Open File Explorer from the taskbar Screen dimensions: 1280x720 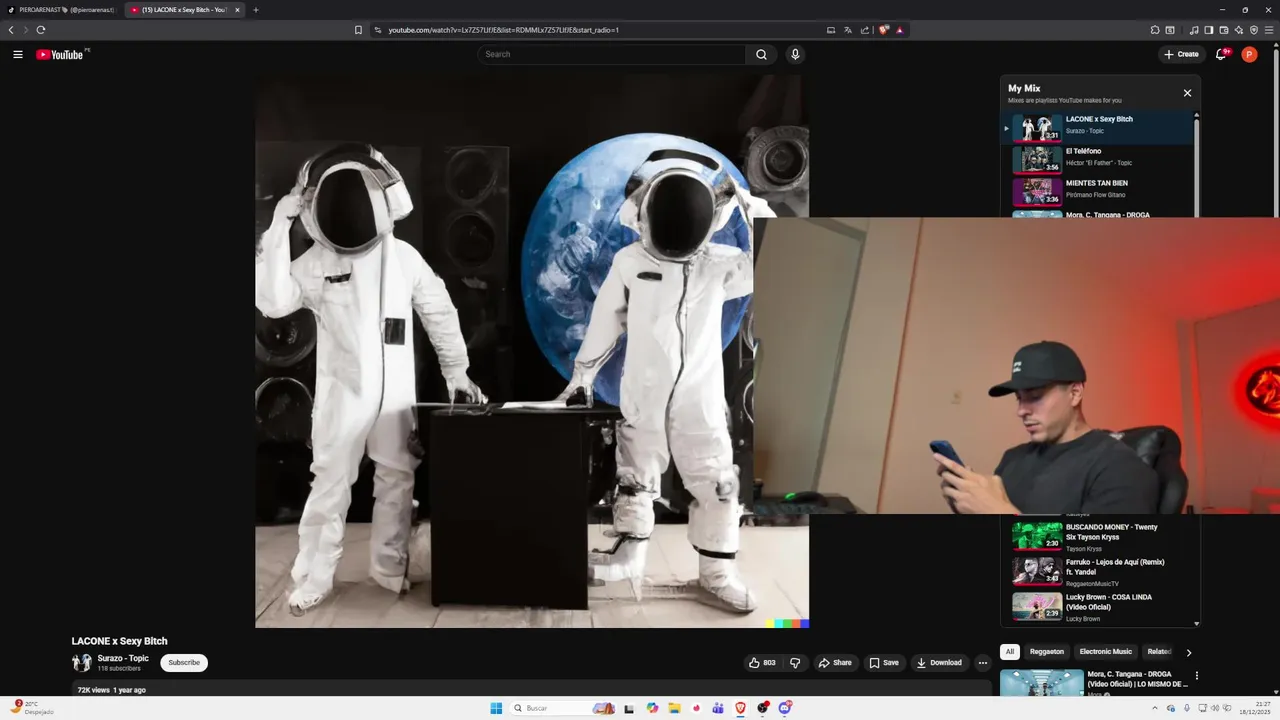674,708
